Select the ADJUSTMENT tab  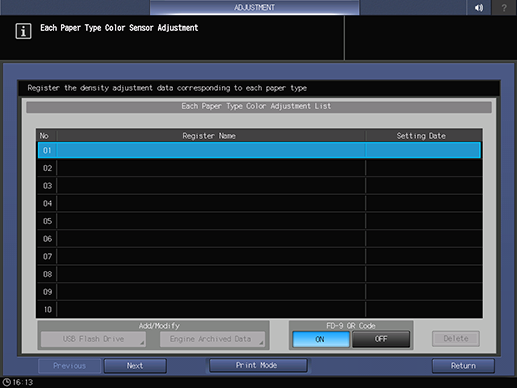[x=254, y=7]
